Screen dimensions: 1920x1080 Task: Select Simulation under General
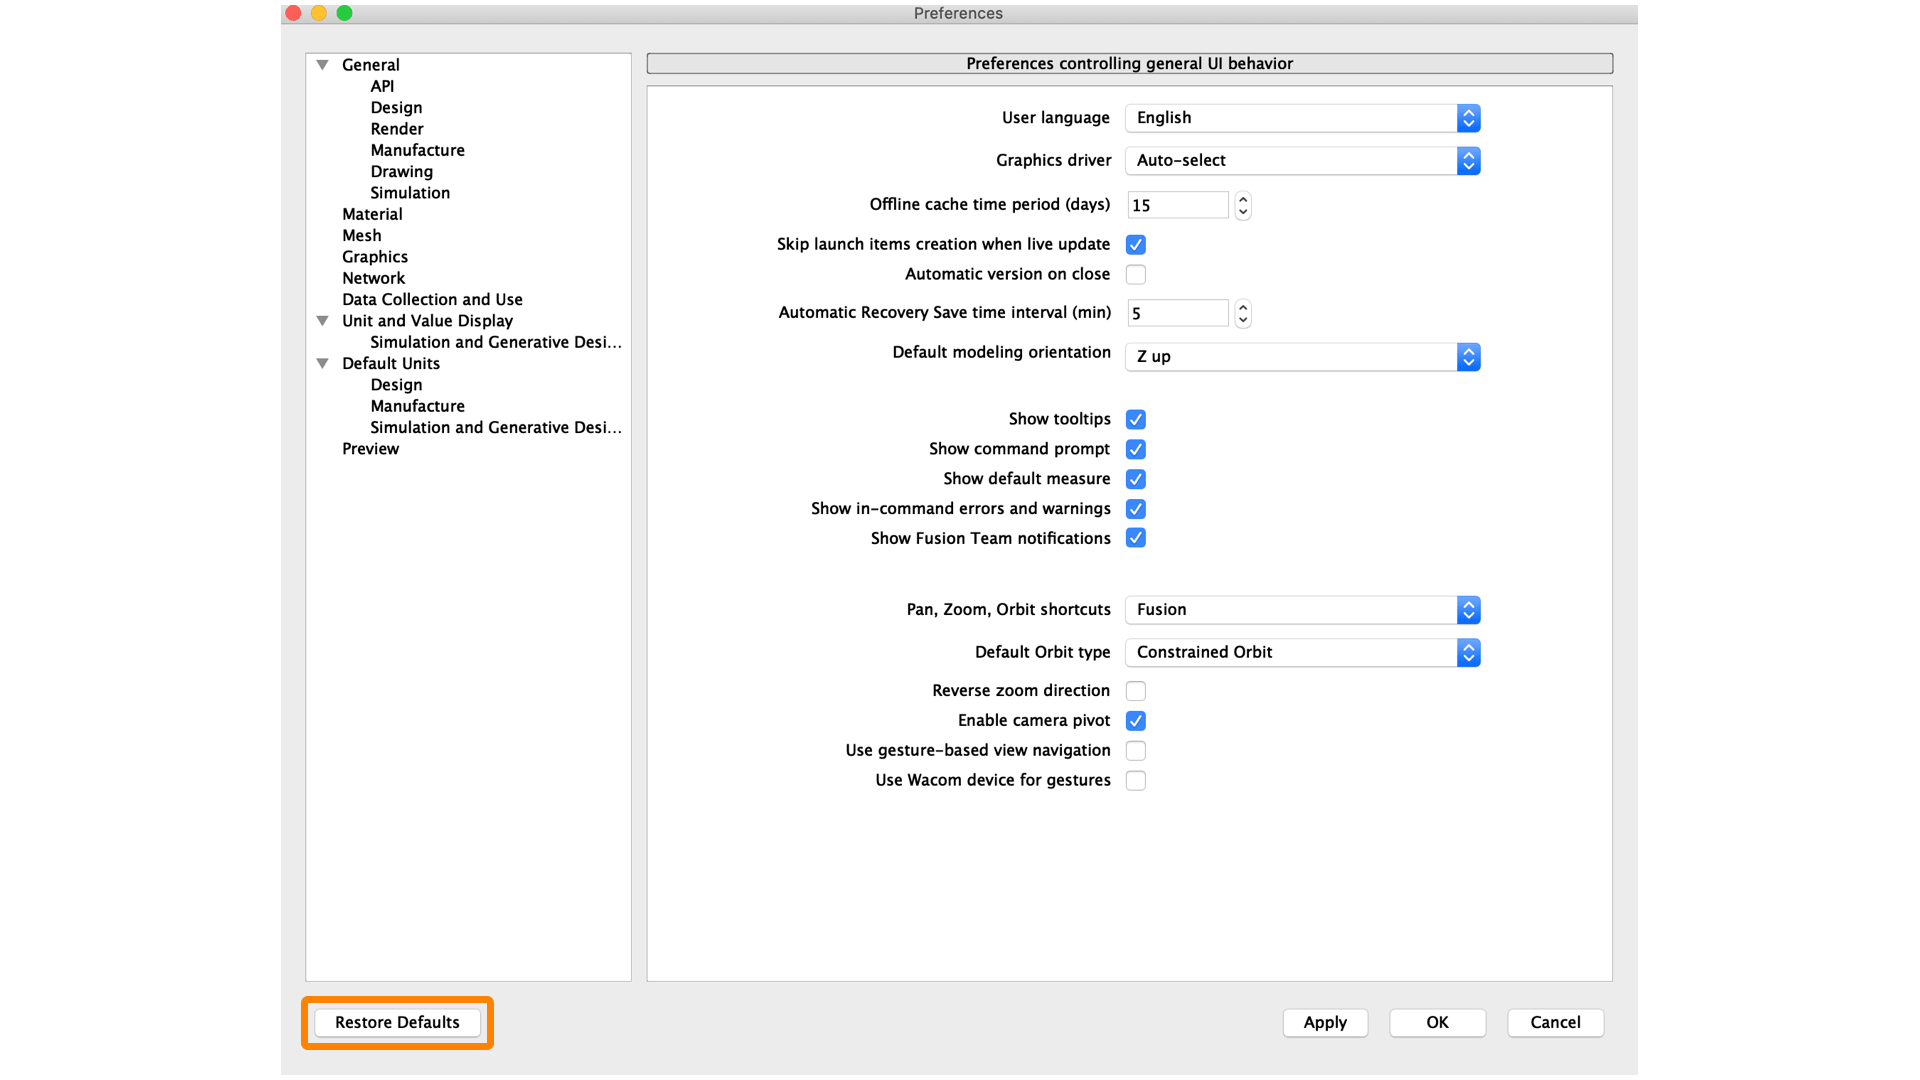410,193
